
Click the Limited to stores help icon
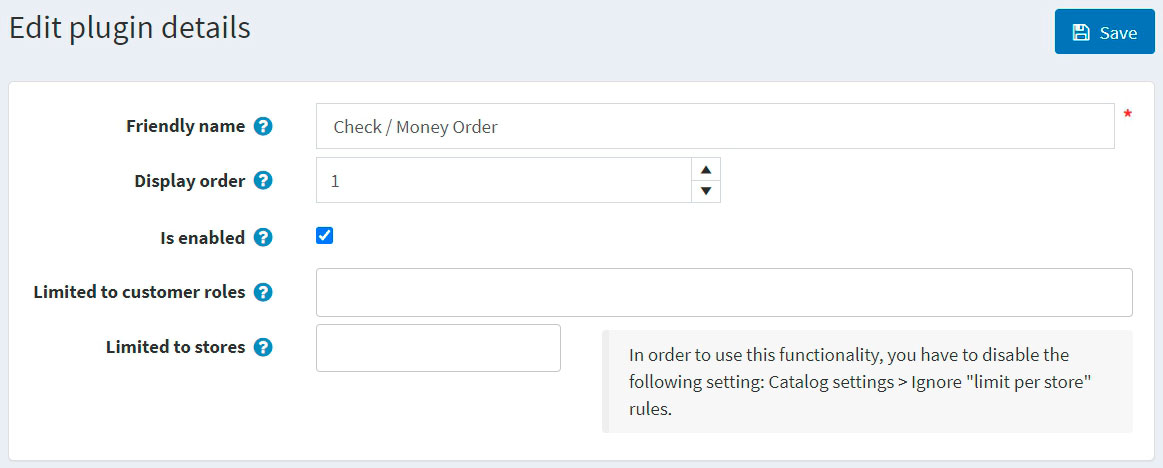(x=263, y=348)
